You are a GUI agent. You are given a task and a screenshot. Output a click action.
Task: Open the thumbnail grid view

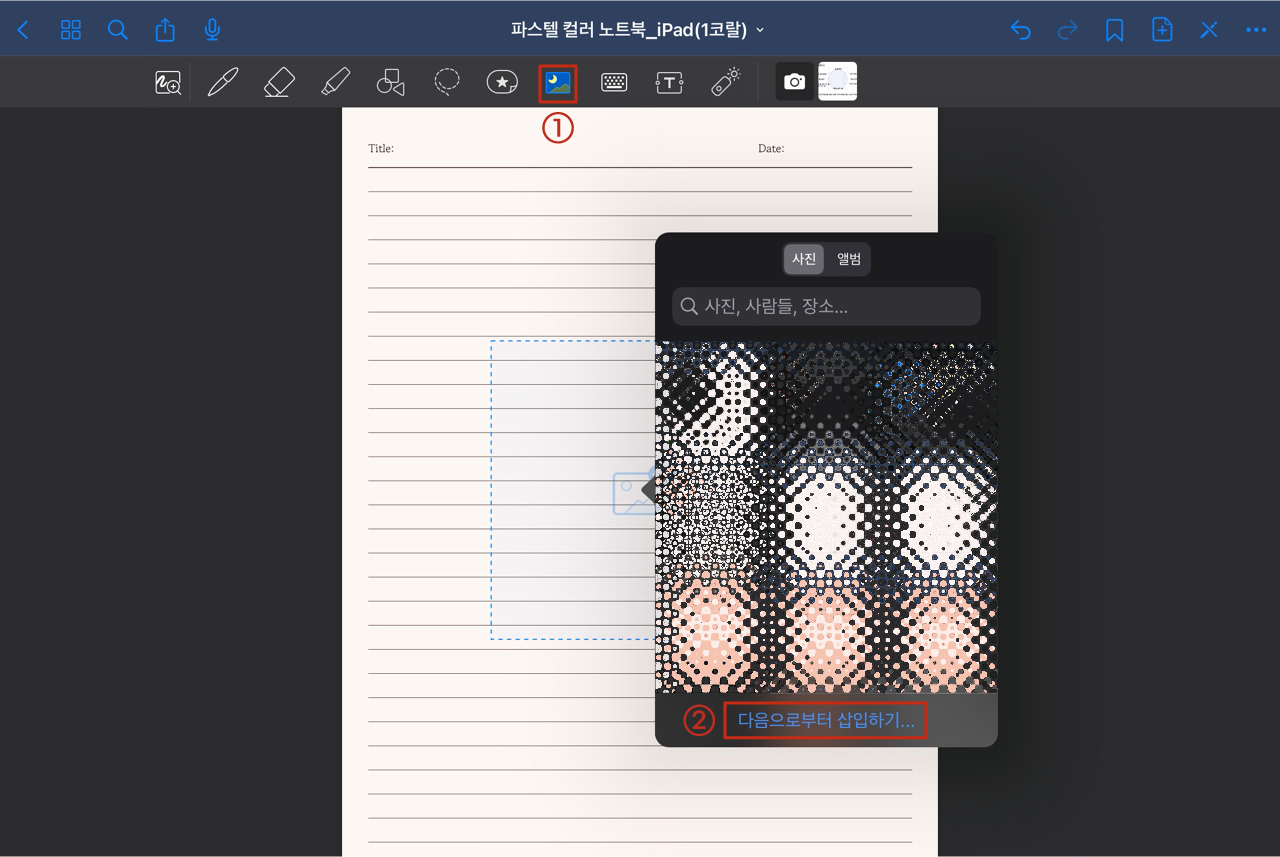[71, 30]
